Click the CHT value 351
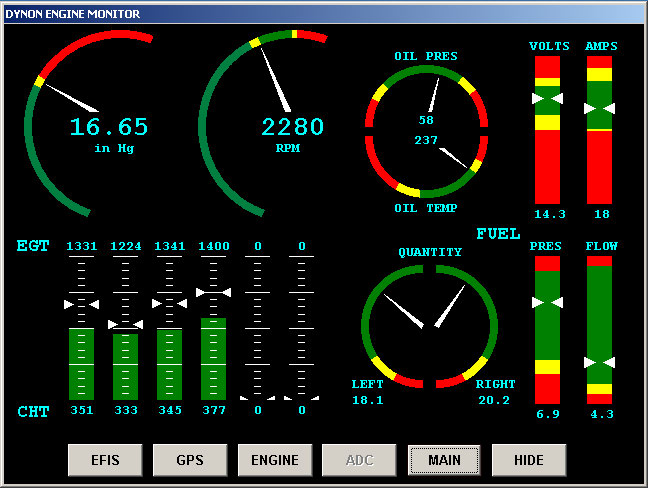This screenshot has height=488, width=648. tap(82, 410)
